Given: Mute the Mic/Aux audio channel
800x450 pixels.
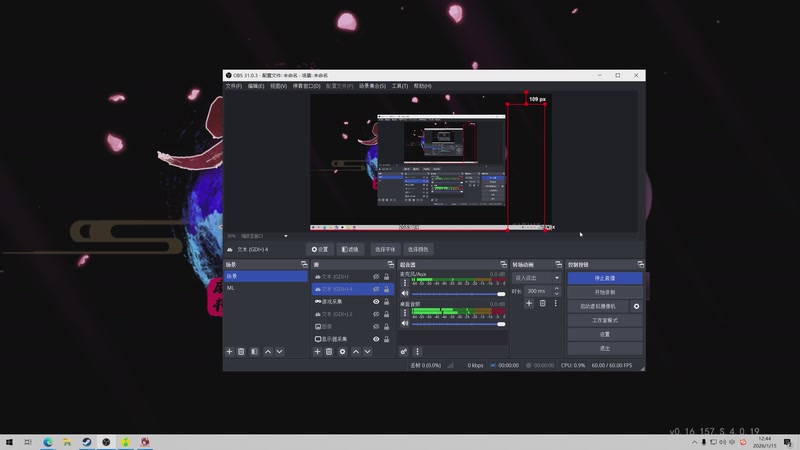Looking at the screenshot, I should pyautogui.click(x=405, y=293).
